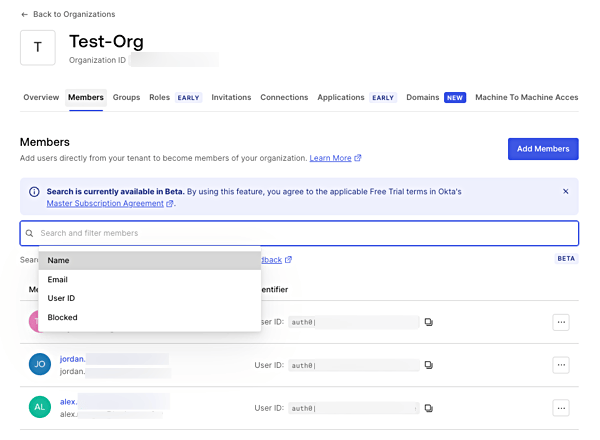
Task: Click the info icon in the Beta banner
Action: coord(34,192)
